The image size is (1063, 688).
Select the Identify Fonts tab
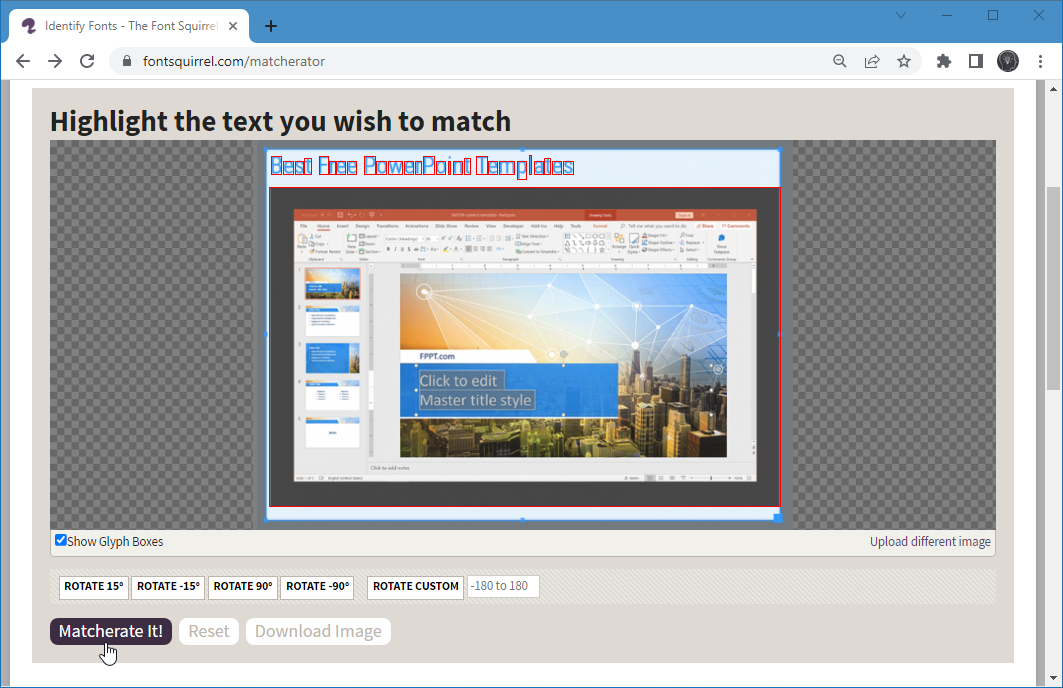(x=129, y=26)
